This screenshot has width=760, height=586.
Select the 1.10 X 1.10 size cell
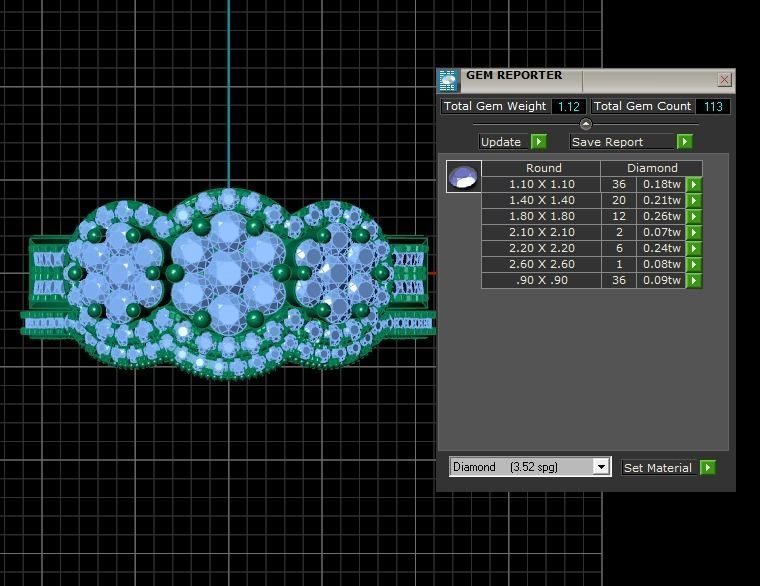[x=541, y=184]
